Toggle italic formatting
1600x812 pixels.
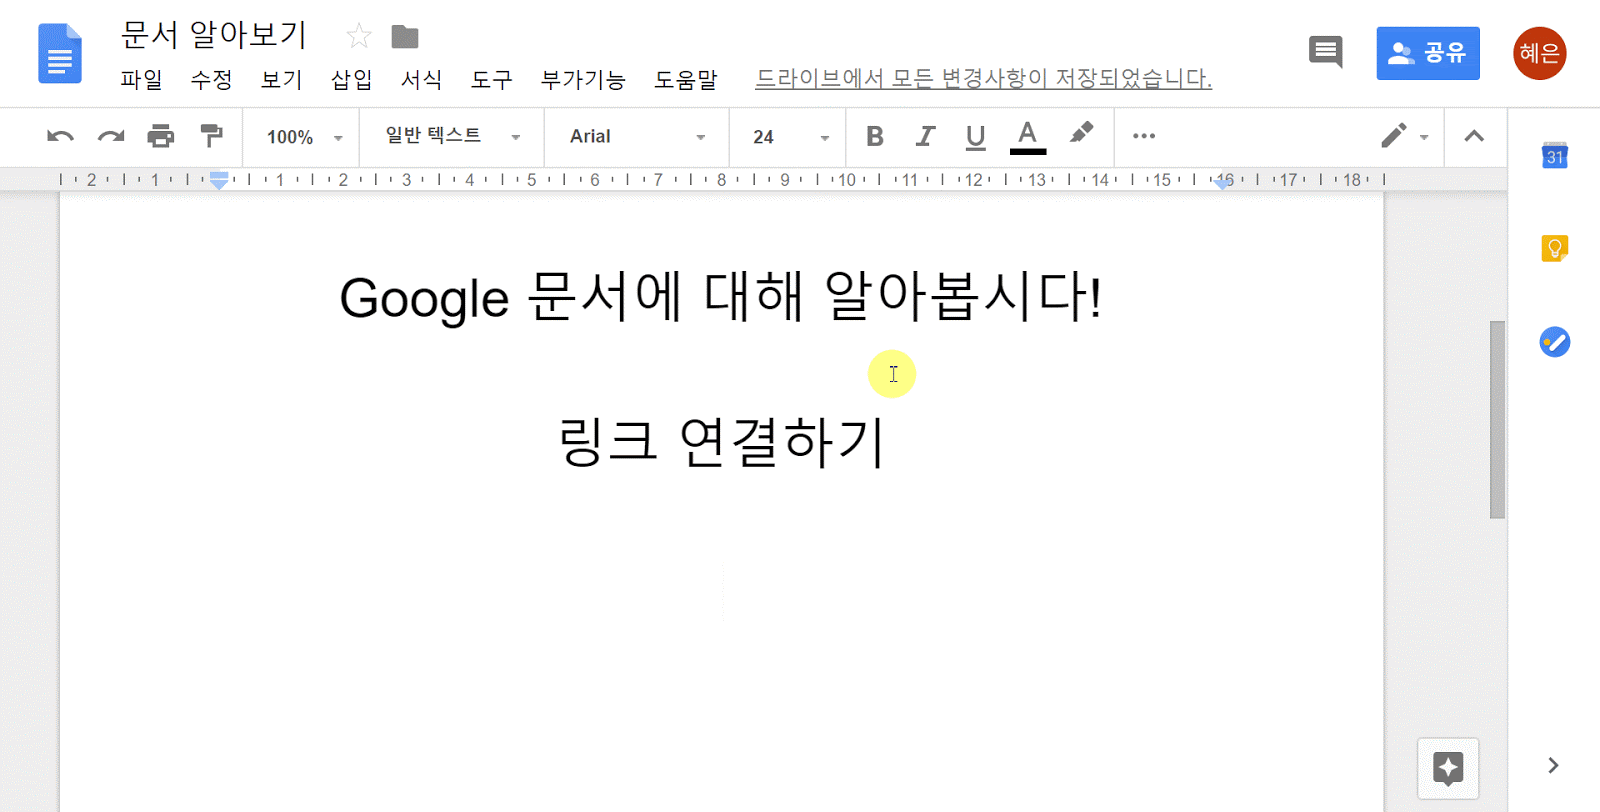point(925,136)
